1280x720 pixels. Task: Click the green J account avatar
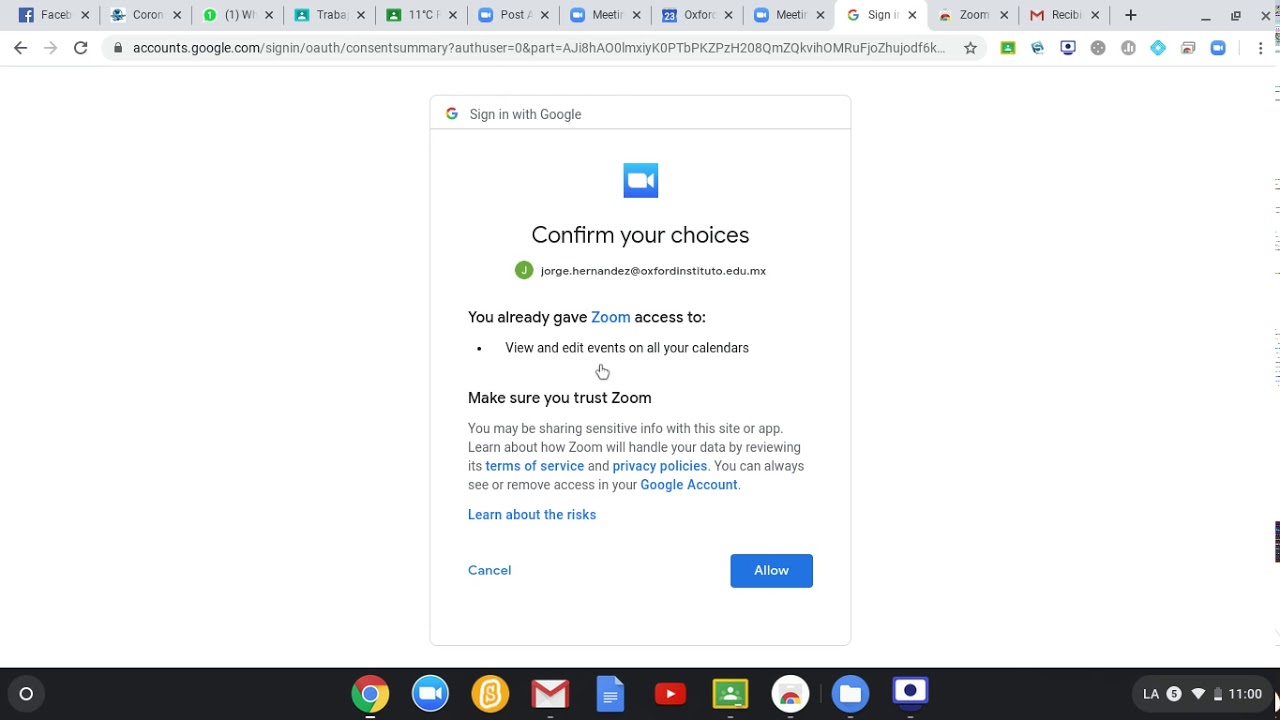(x=524, y=270)
